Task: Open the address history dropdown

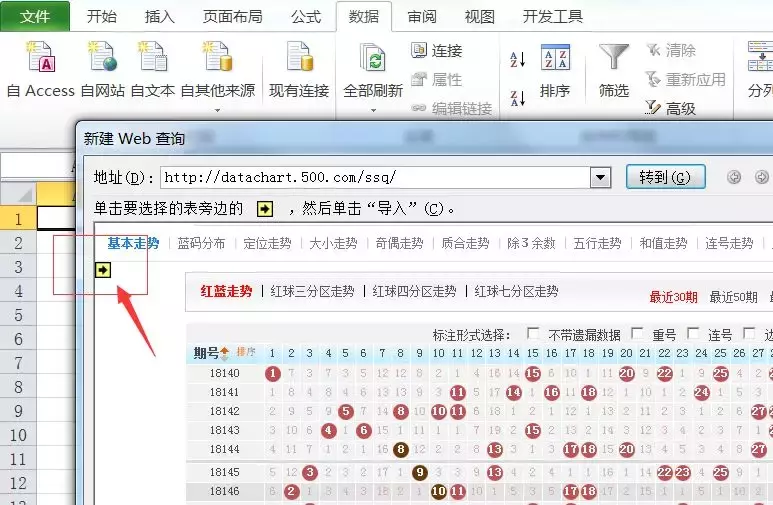Action: click(600, 178)
